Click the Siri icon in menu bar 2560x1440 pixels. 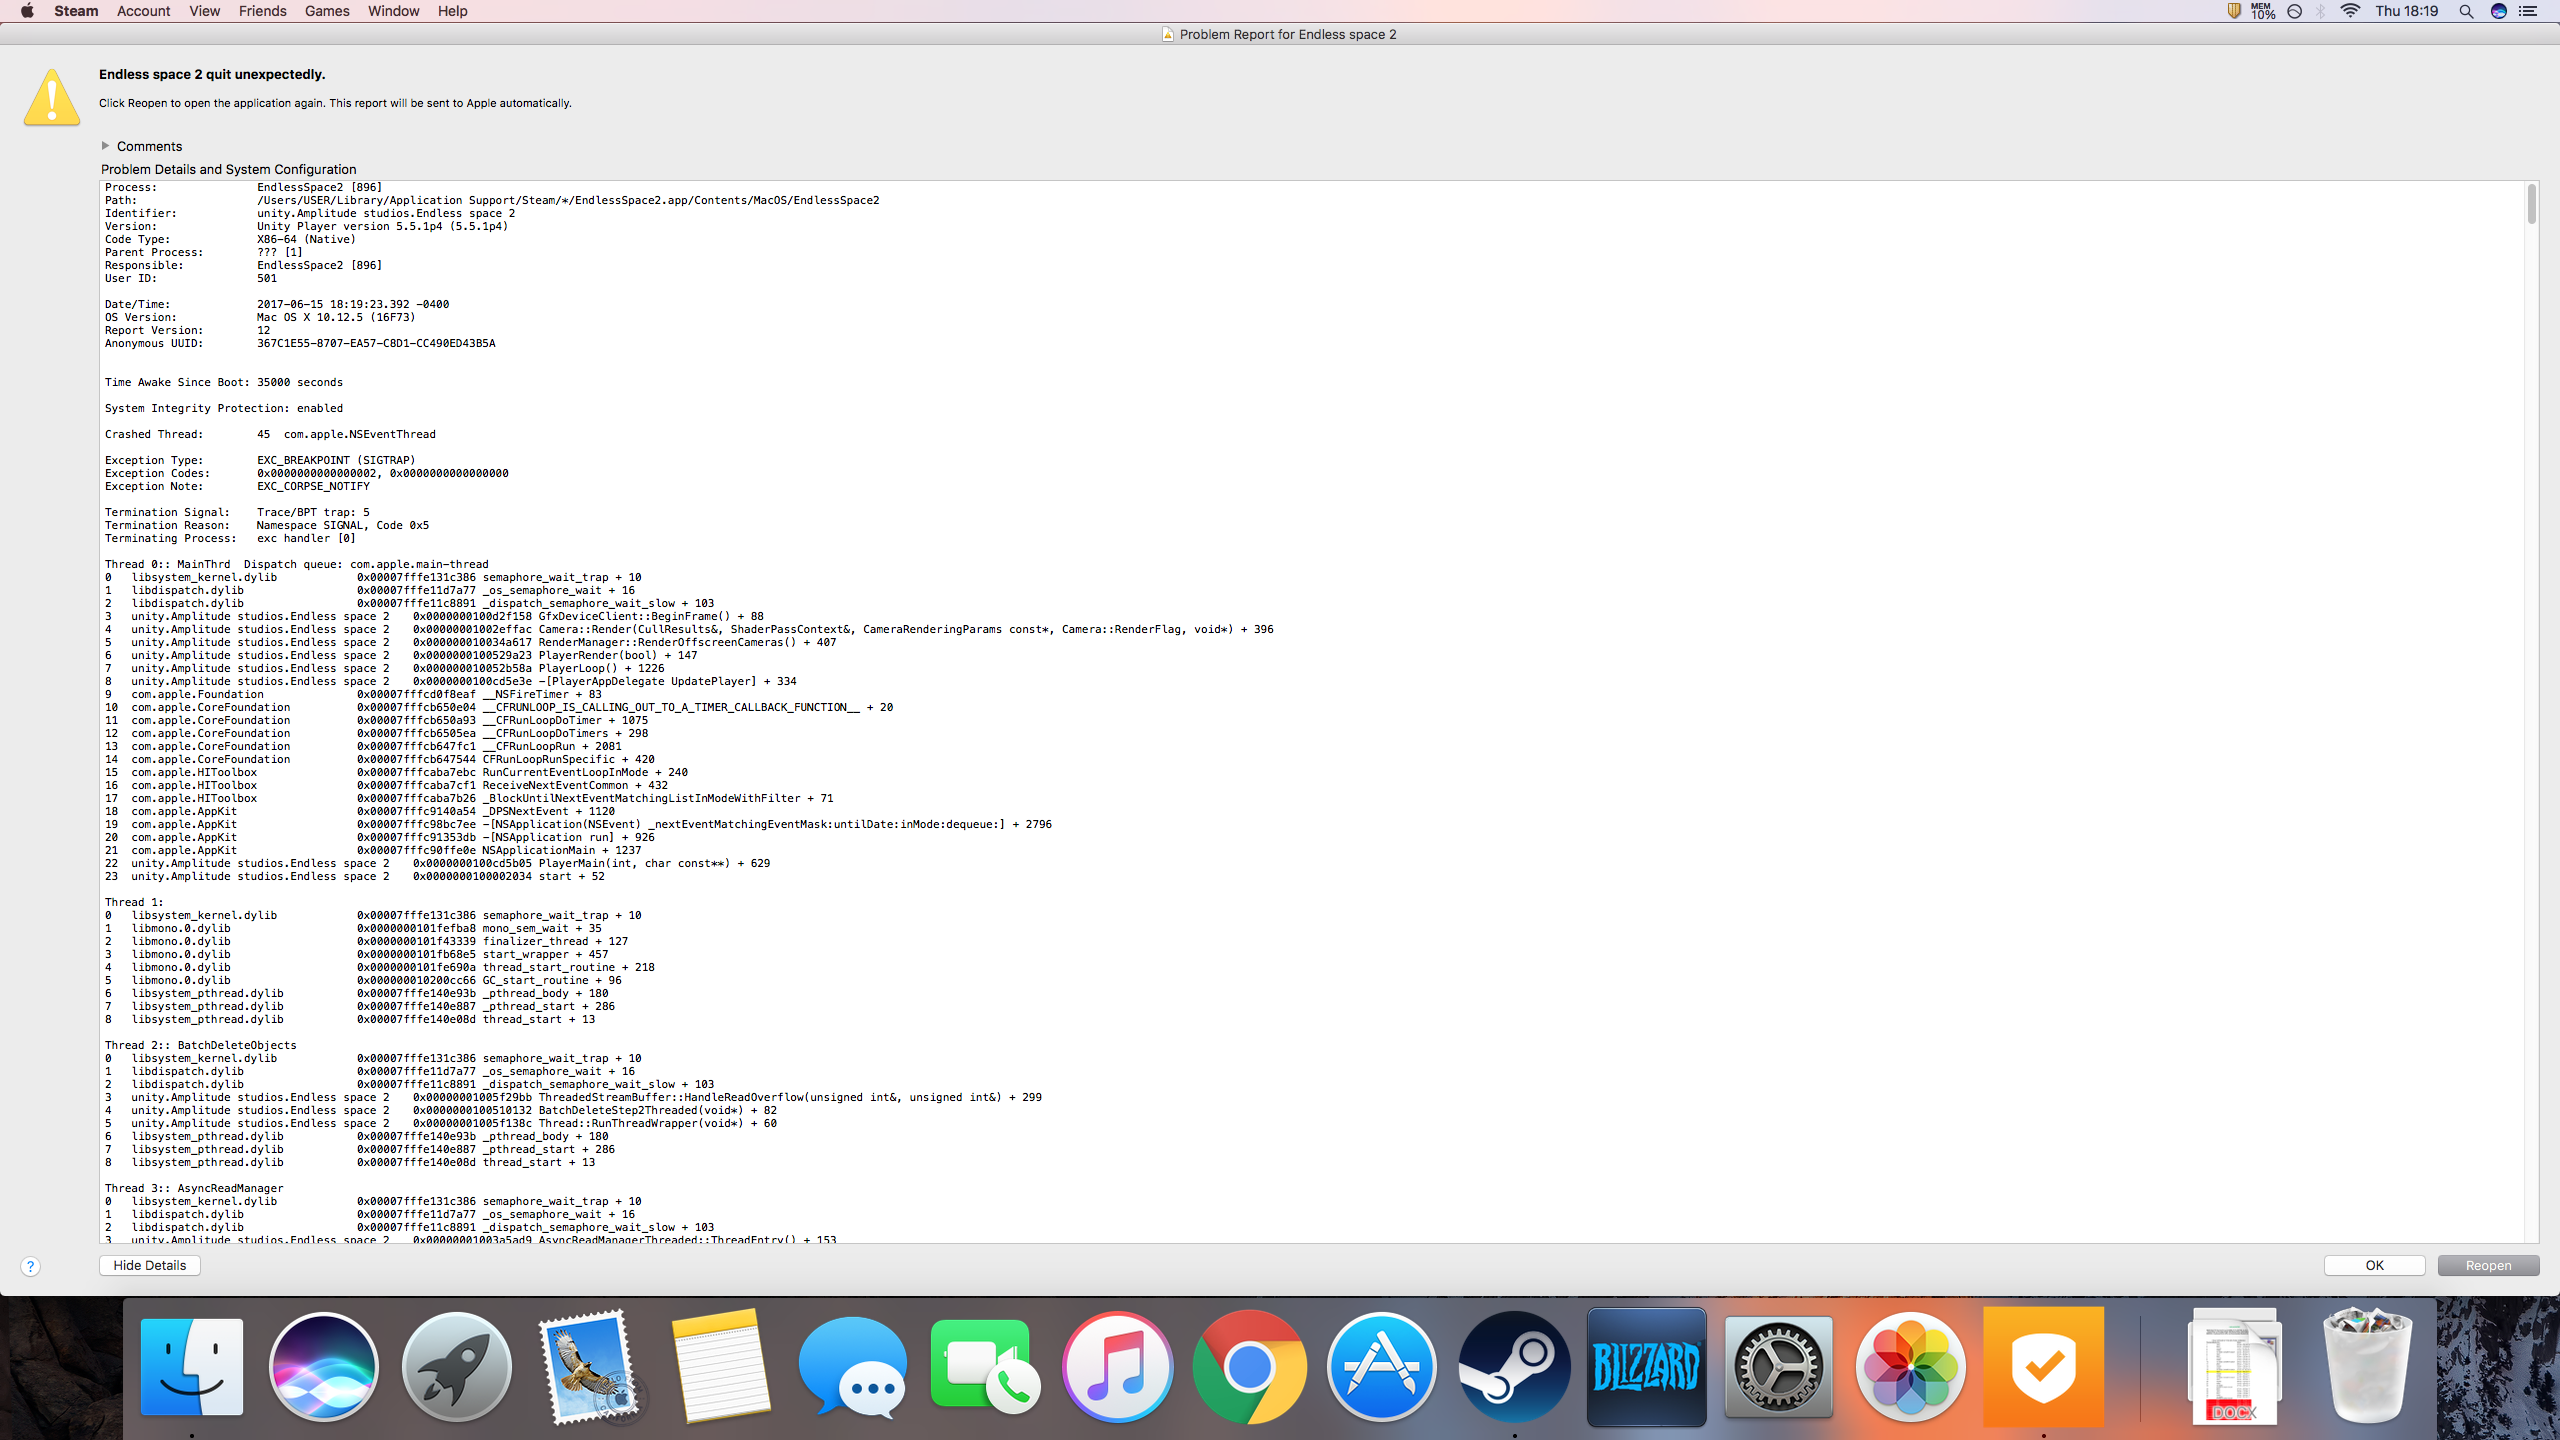pos(2498,11)
